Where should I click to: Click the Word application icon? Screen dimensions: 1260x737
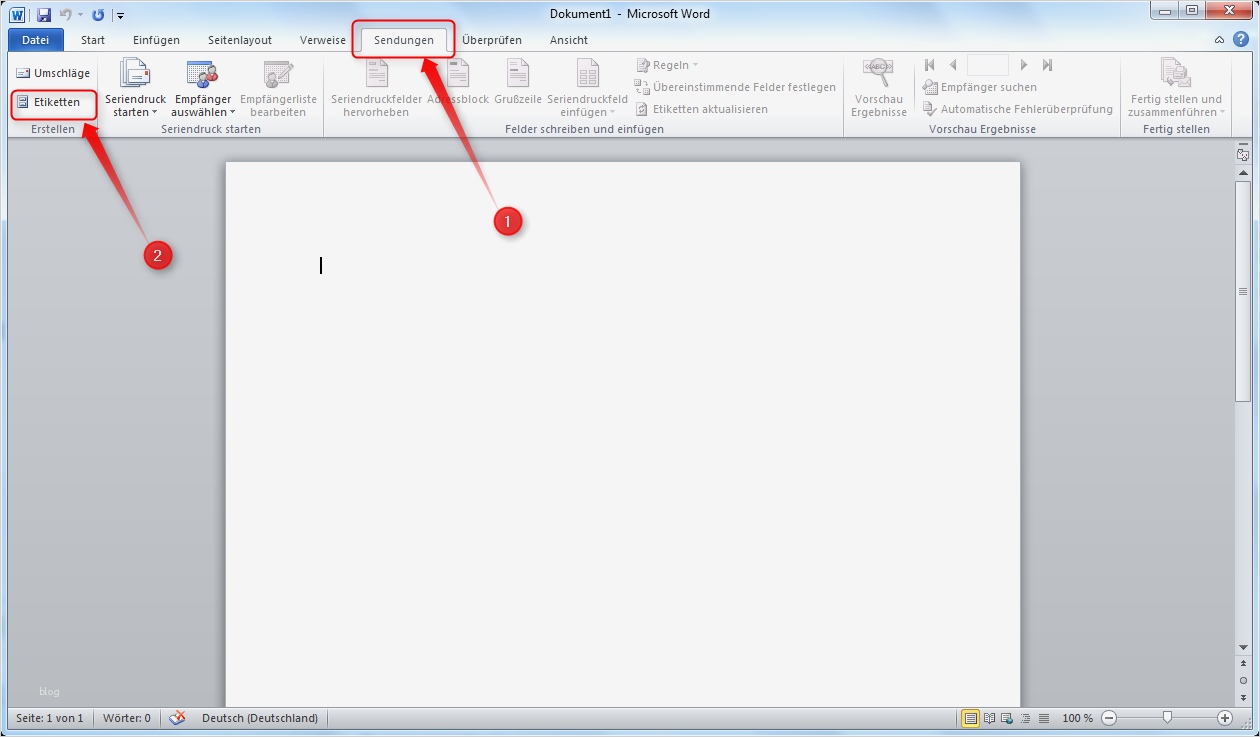(x=18, y=14)
